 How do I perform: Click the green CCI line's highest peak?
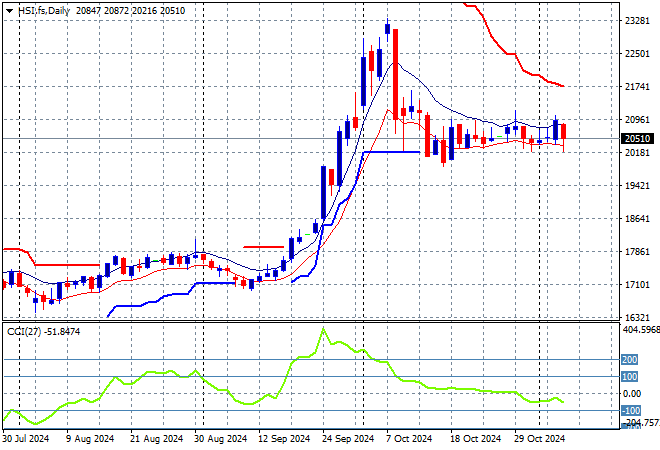pos(322,329)
